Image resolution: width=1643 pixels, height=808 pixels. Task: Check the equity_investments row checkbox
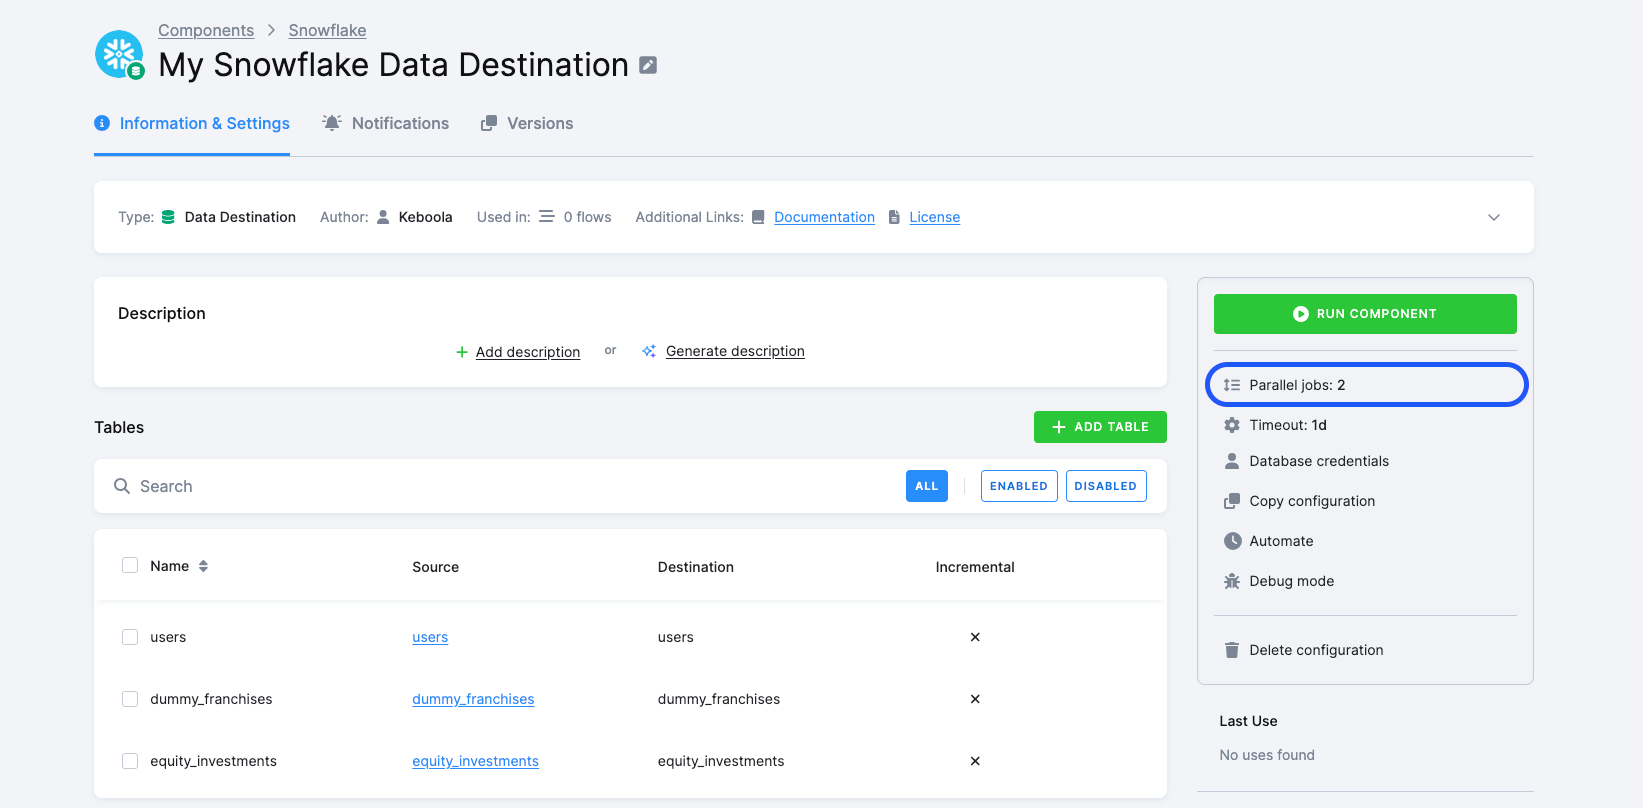pos(130,761)
